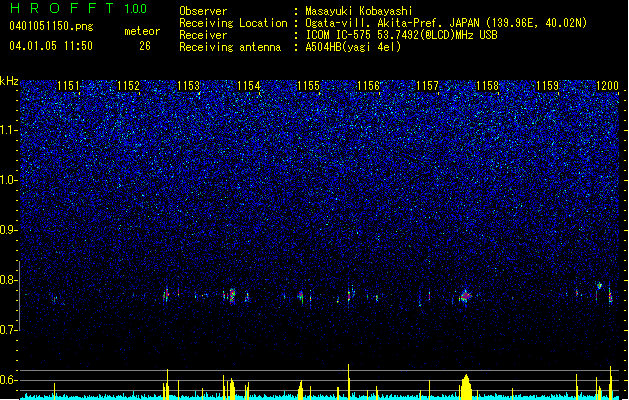629x400 pixels.
Task: Click the 1152 time marker
Action: point(128,85)
